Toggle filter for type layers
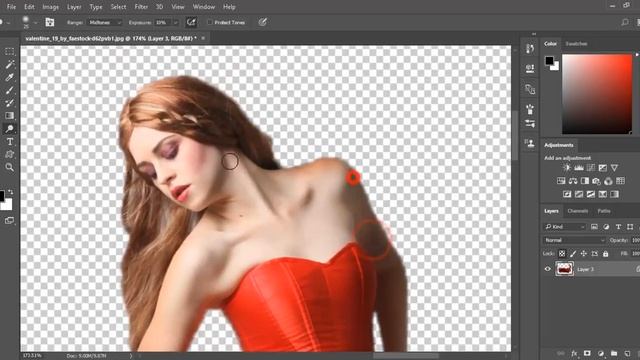Image resolution: width=640 pixels, height=360 pixels. coord(618,227)
